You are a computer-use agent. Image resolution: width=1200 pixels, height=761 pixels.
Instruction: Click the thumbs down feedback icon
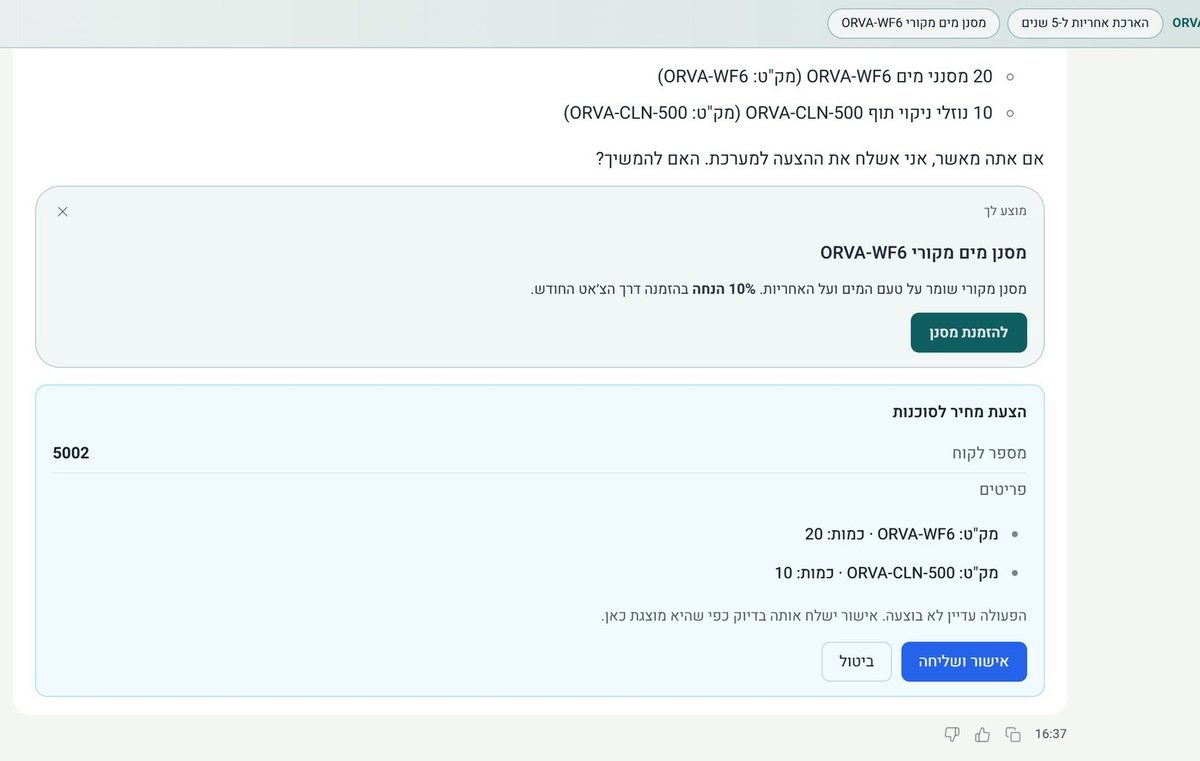click(952, 734)
